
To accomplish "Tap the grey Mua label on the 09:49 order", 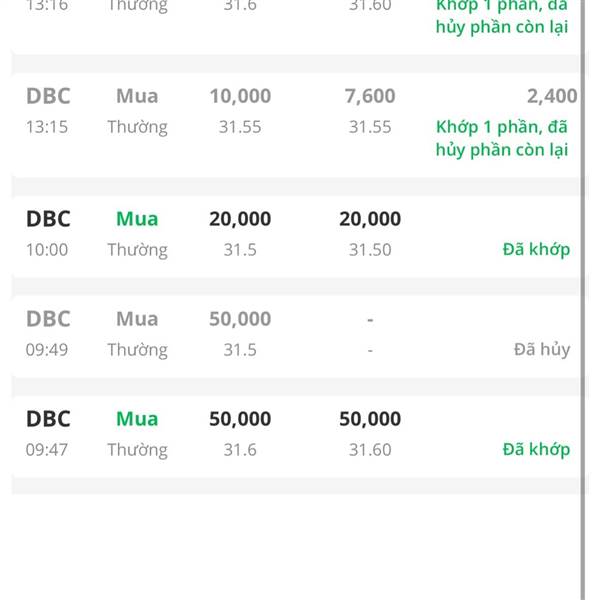I will point(137,319).
